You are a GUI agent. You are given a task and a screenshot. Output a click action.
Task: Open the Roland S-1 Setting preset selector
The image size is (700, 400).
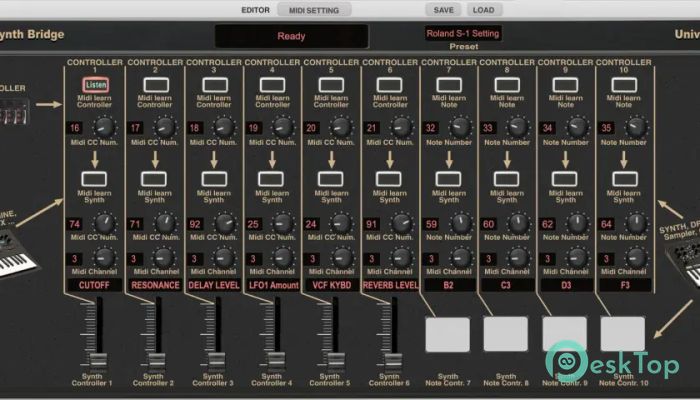click(x=462, y=33)
